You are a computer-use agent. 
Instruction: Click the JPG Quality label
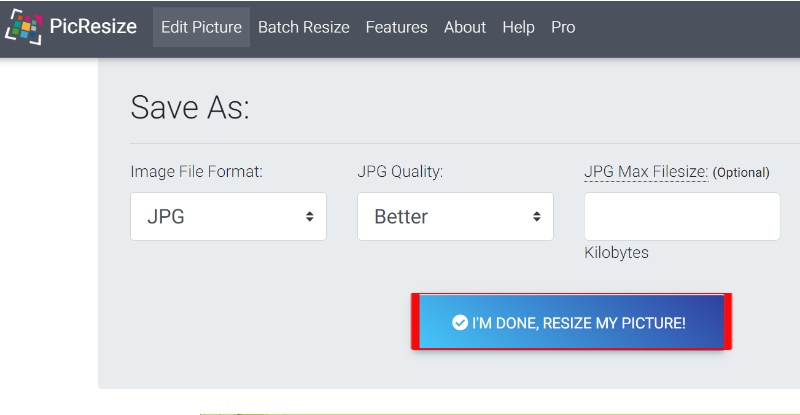(400, 172)
